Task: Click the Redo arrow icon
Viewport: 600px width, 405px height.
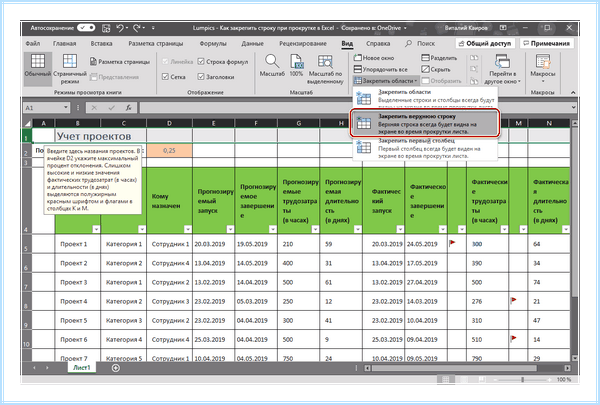Action: tap(137, 28)
